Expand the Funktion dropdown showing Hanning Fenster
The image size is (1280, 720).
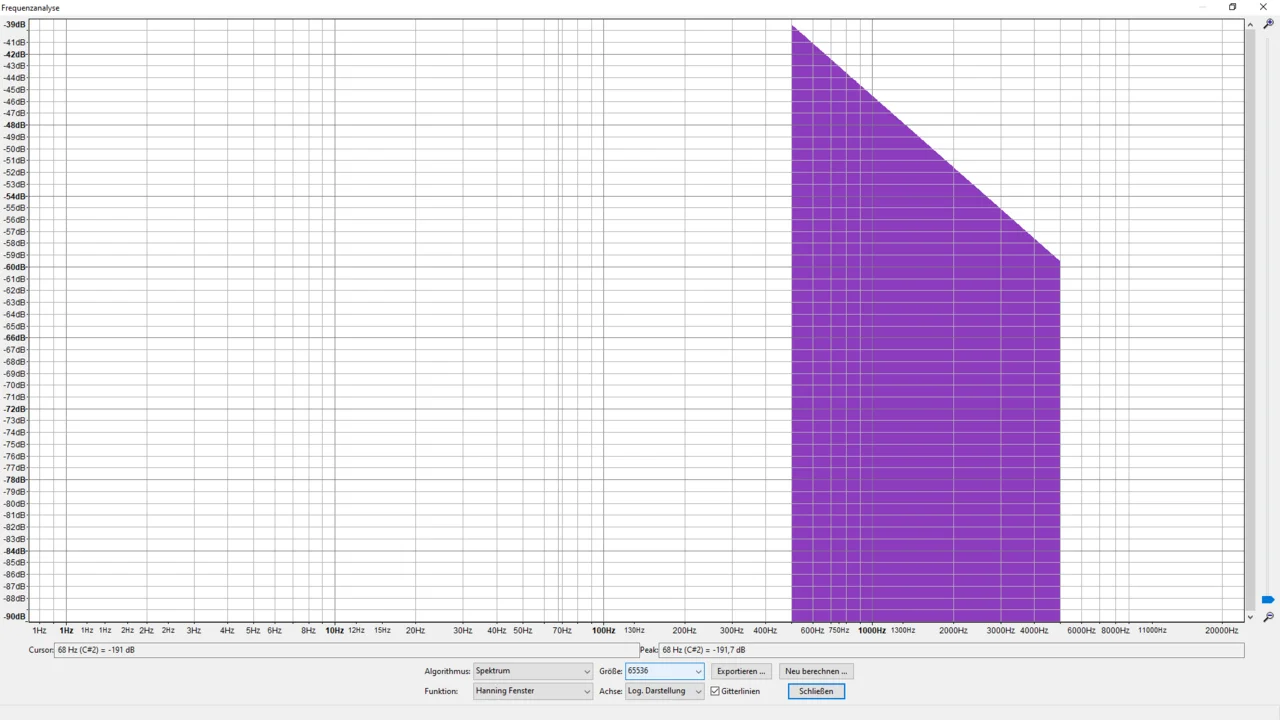[x=532, y=691]
